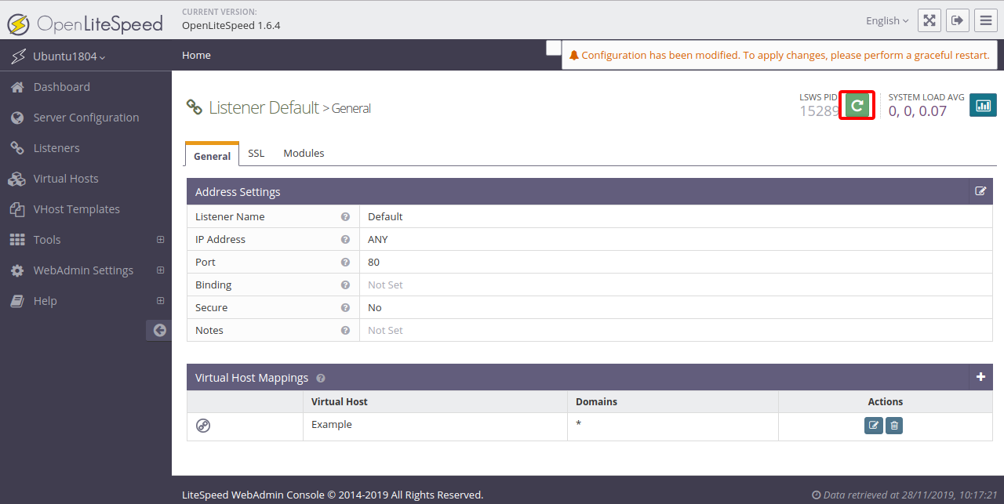Click the Home breadcrumb link
The width and height of the screenshot is (1004, 504).
click(196, 55)
